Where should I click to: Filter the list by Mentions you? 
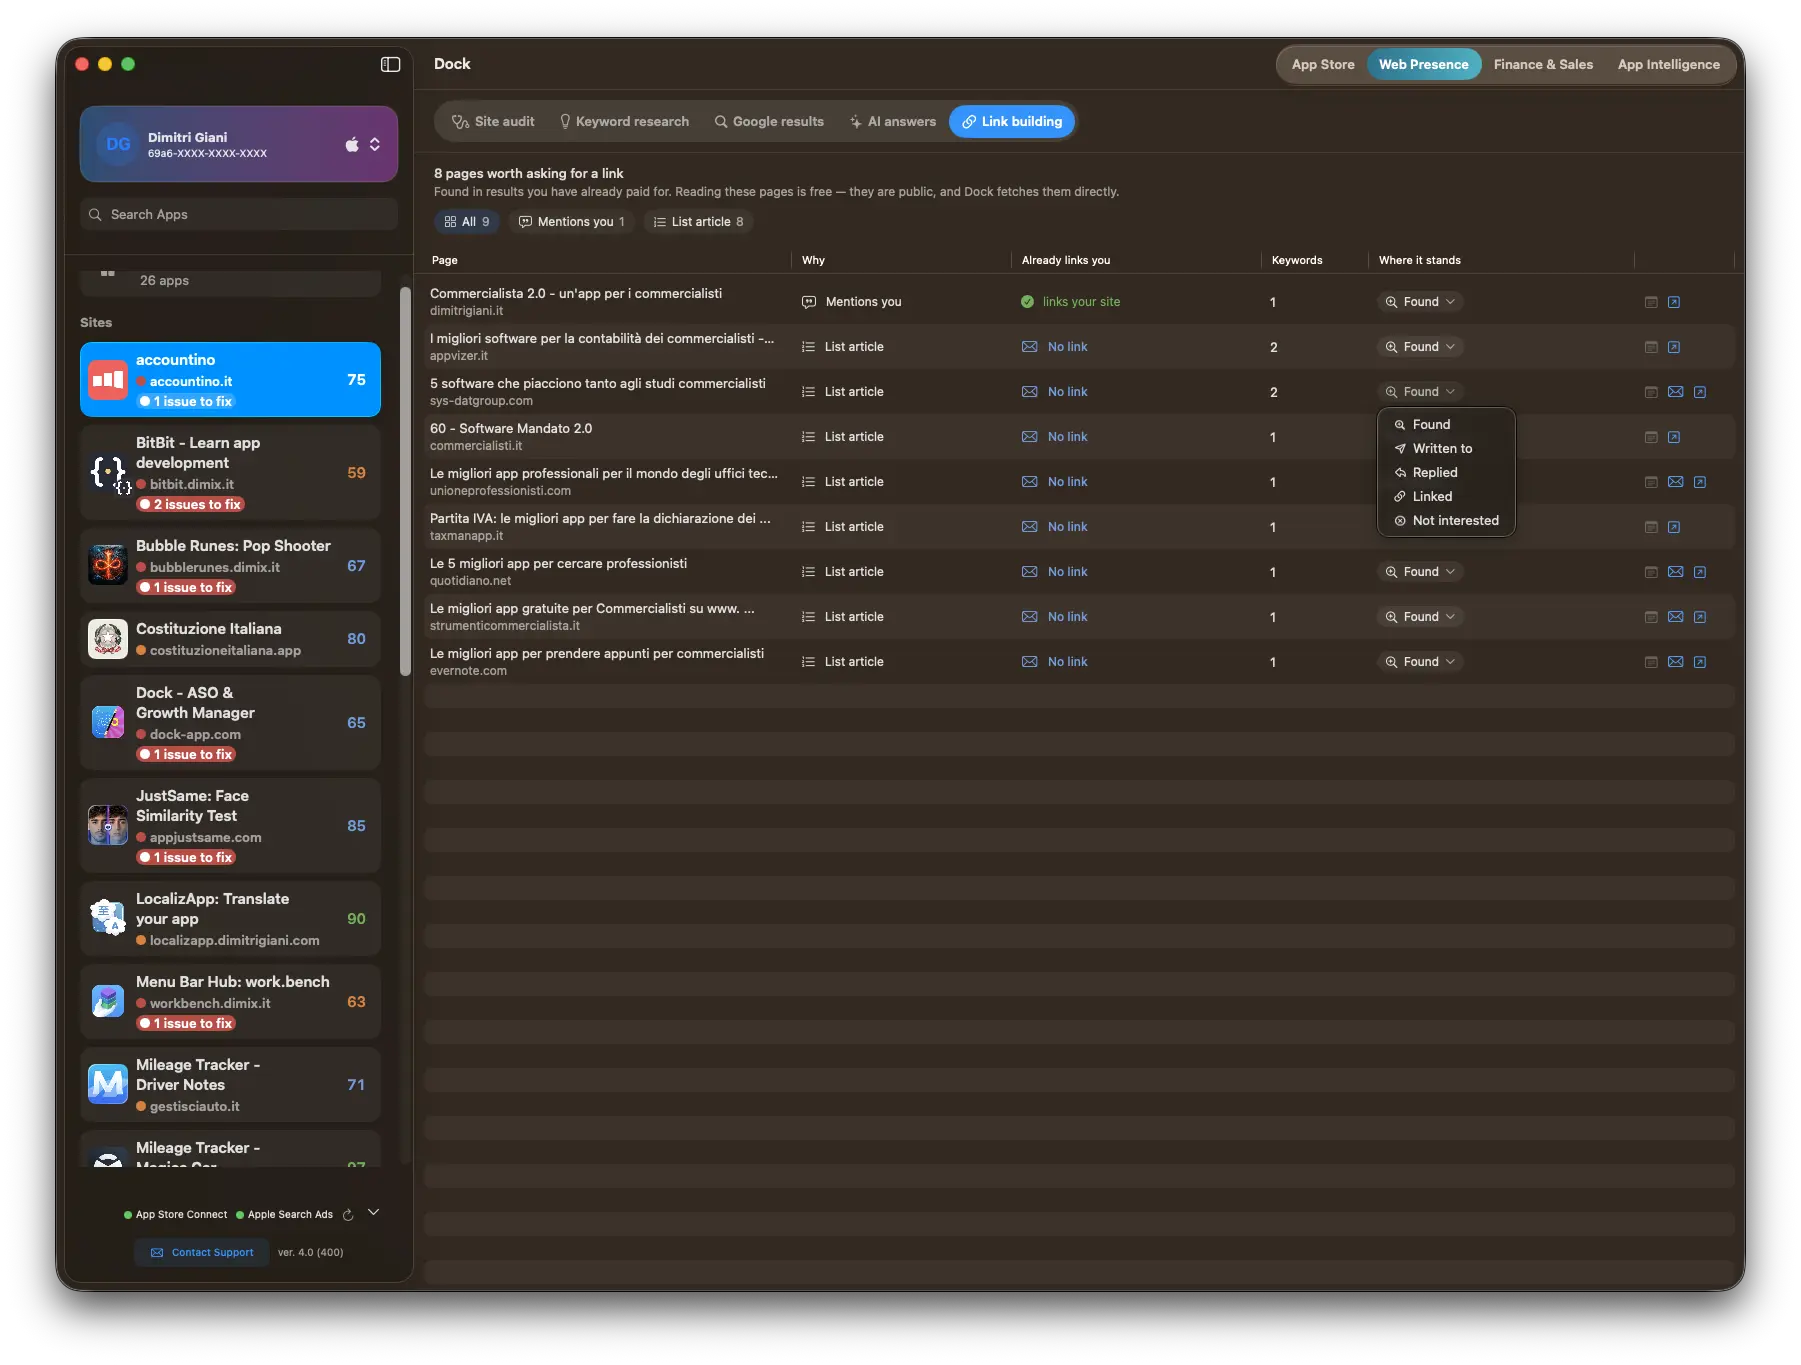click(571, 222)
